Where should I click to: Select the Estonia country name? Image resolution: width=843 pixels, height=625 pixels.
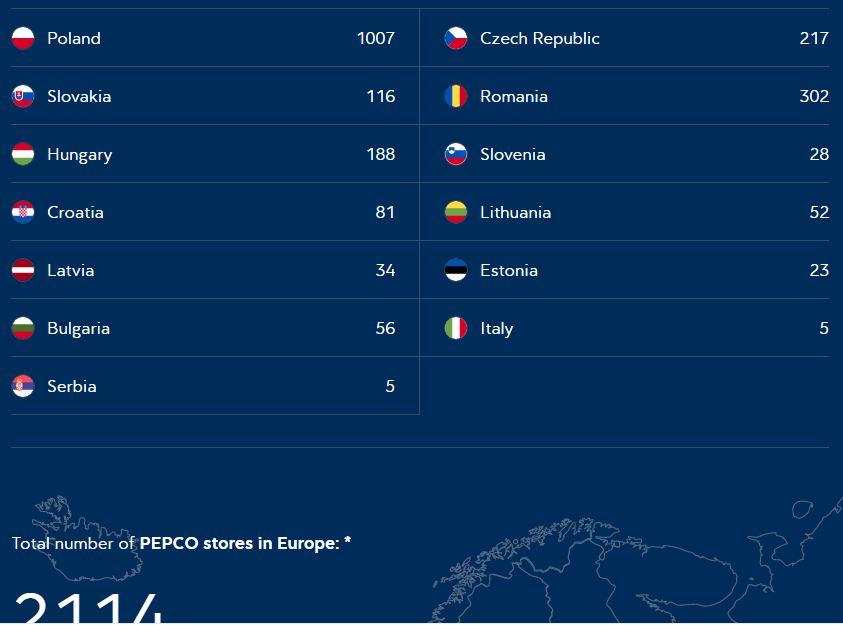(509, 270)
